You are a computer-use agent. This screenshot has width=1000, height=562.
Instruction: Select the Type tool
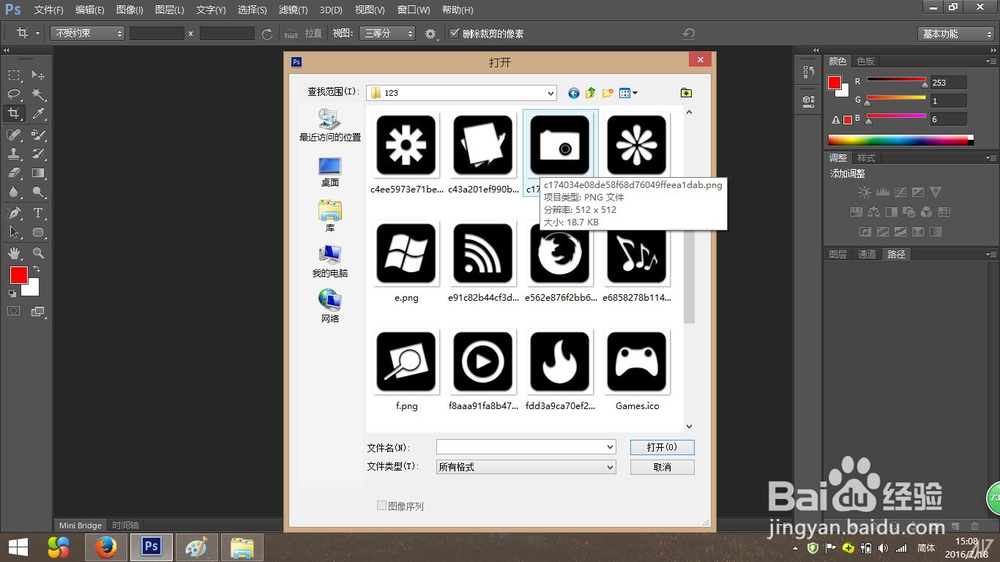tap(38, 213)
